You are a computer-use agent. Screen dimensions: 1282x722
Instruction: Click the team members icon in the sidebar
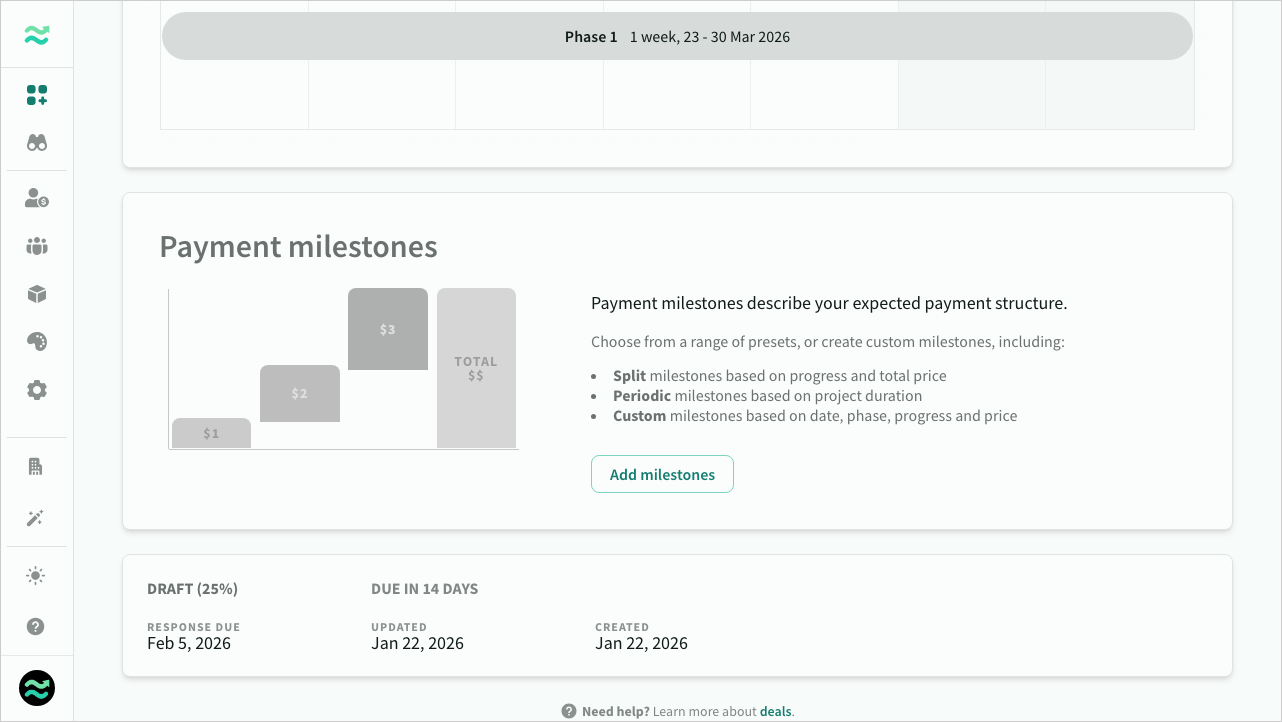[x=36, y=246]
